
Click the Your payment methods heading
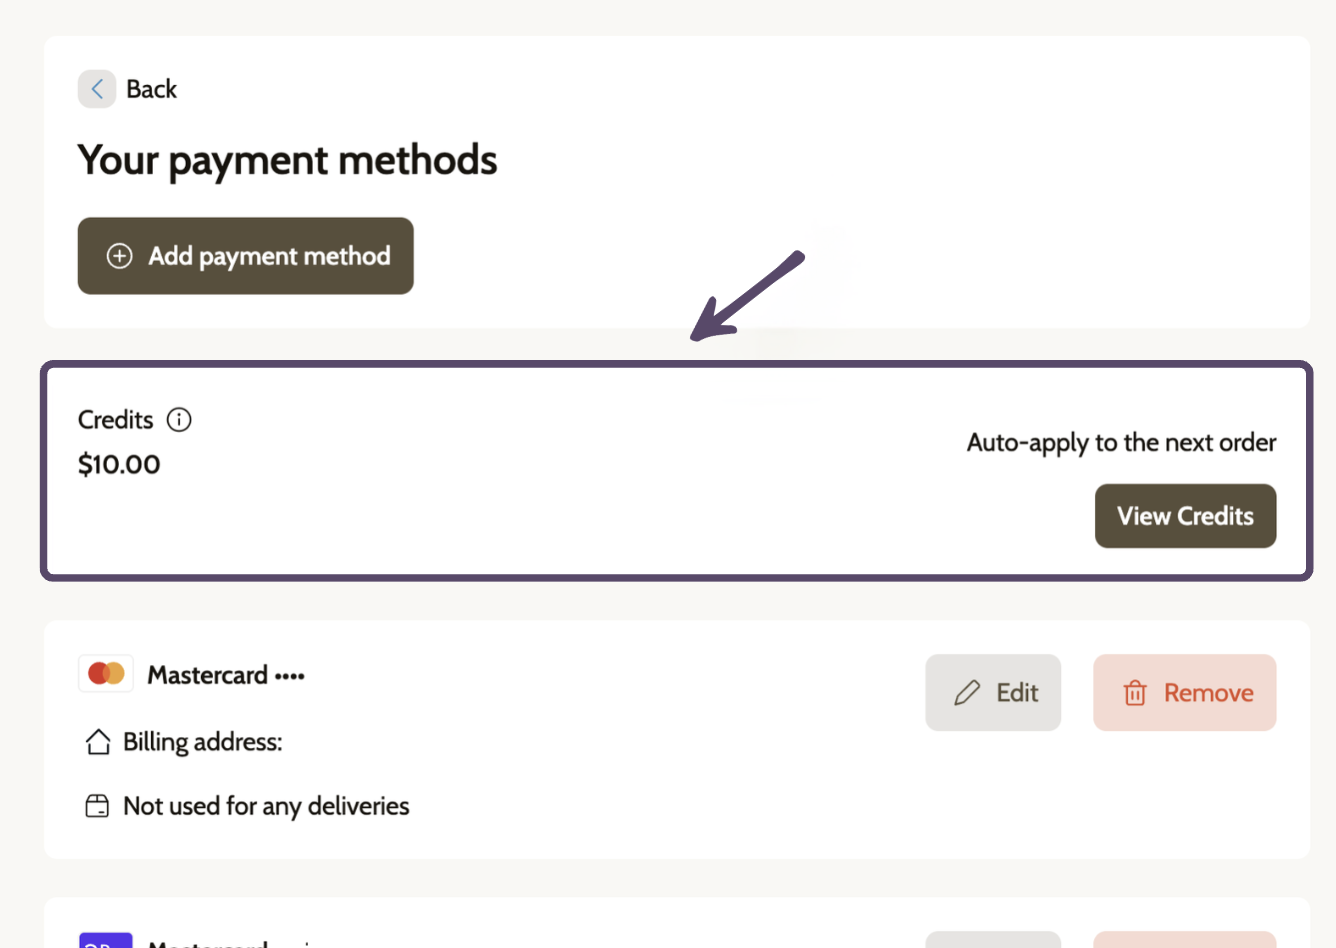[288, 160]
